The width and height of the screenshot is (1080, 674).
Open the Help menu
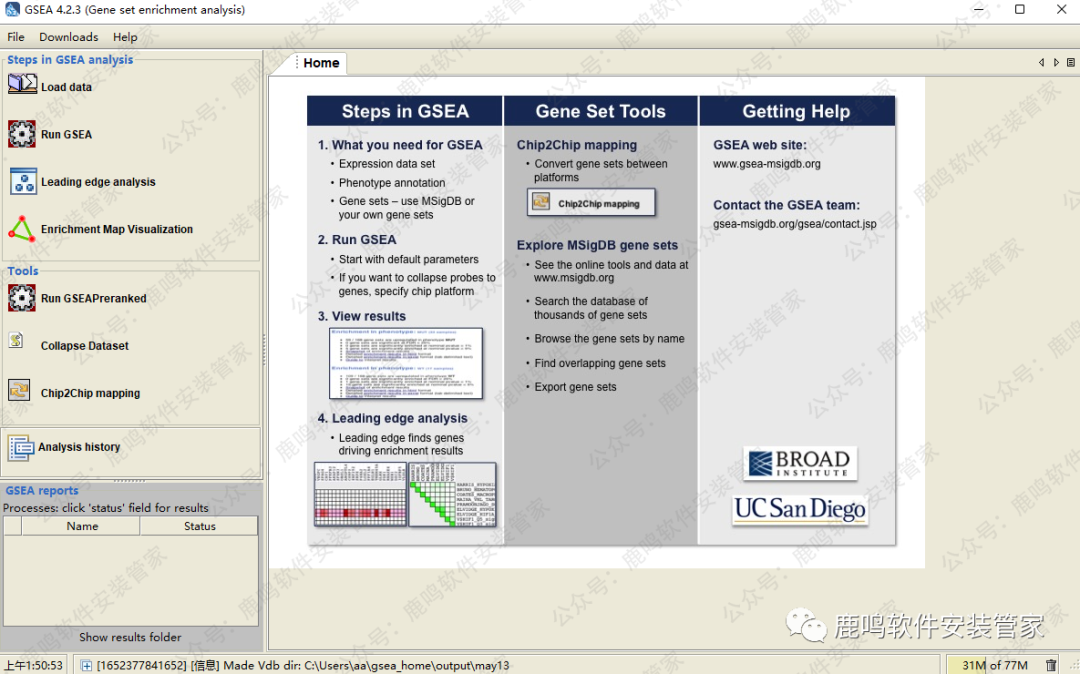(x=125, y=37)
